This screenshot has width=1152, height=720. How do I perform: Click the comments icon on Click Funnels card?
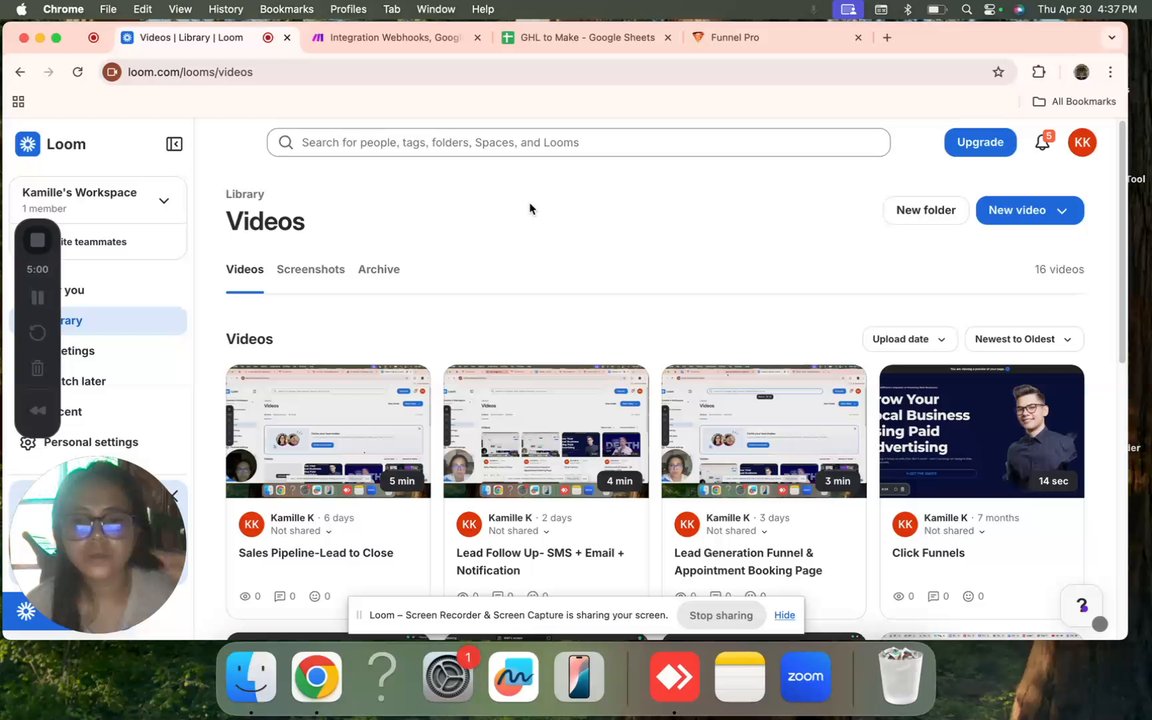[933, 597]
